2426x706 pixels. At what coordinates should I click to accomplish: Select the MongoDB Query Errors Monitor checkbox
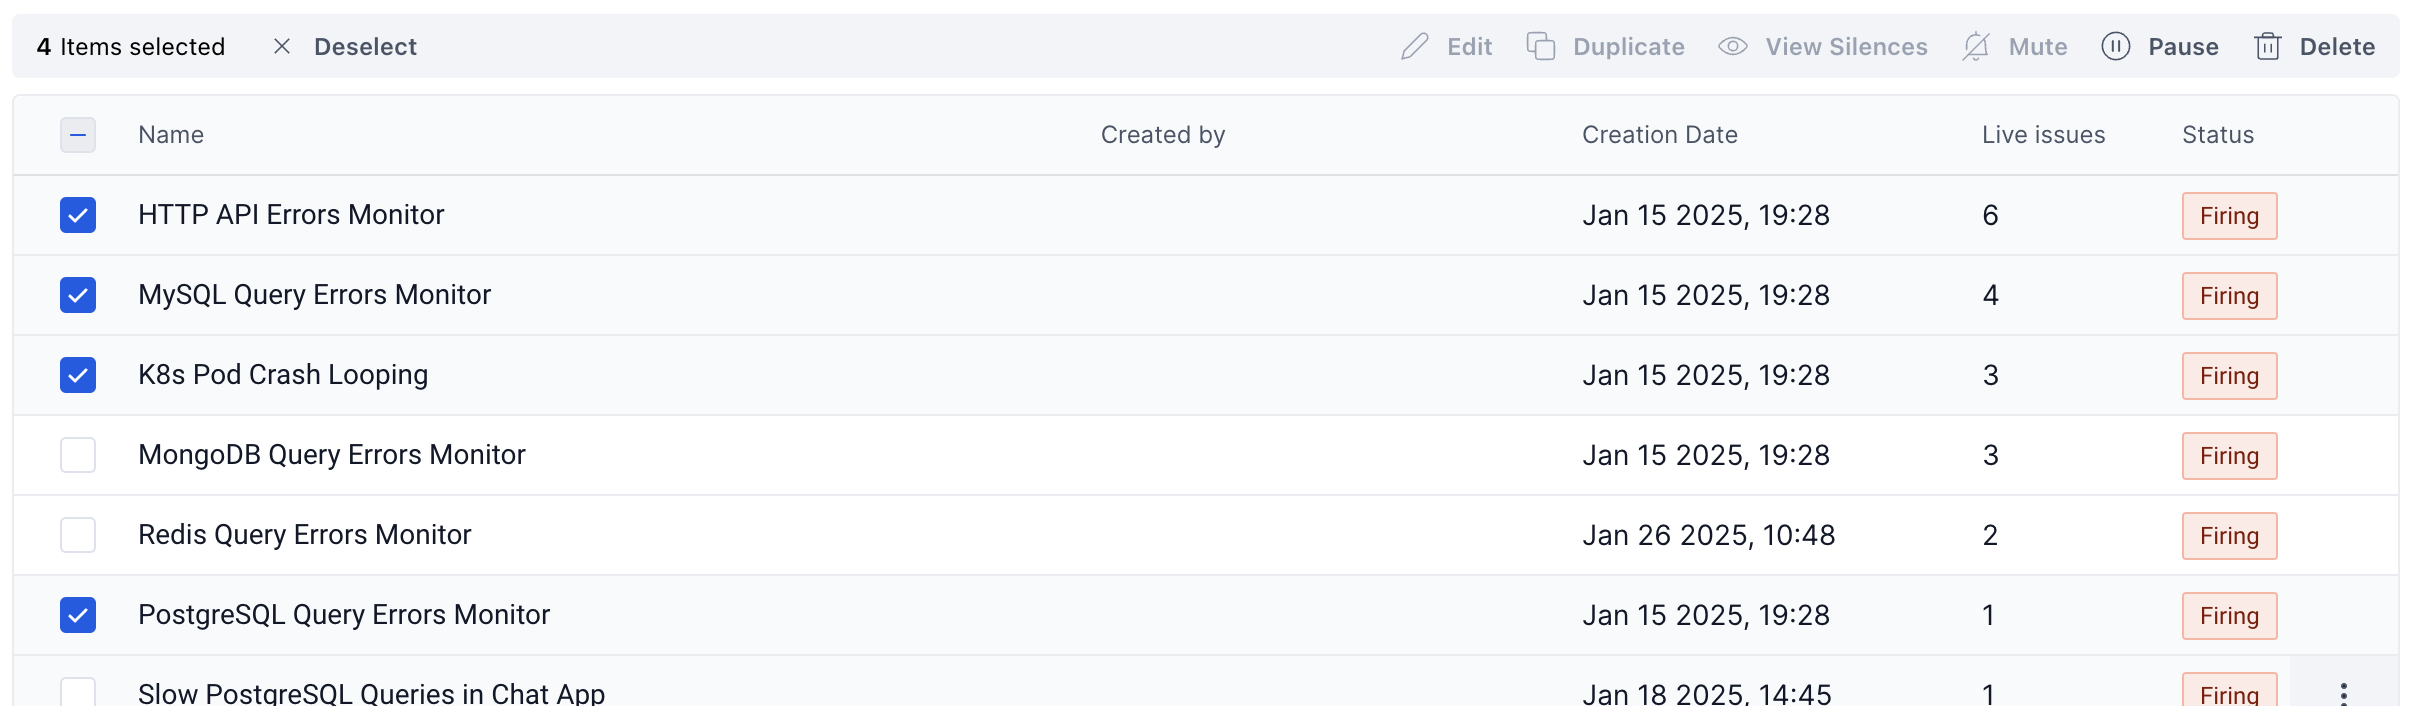click(78, 455)
